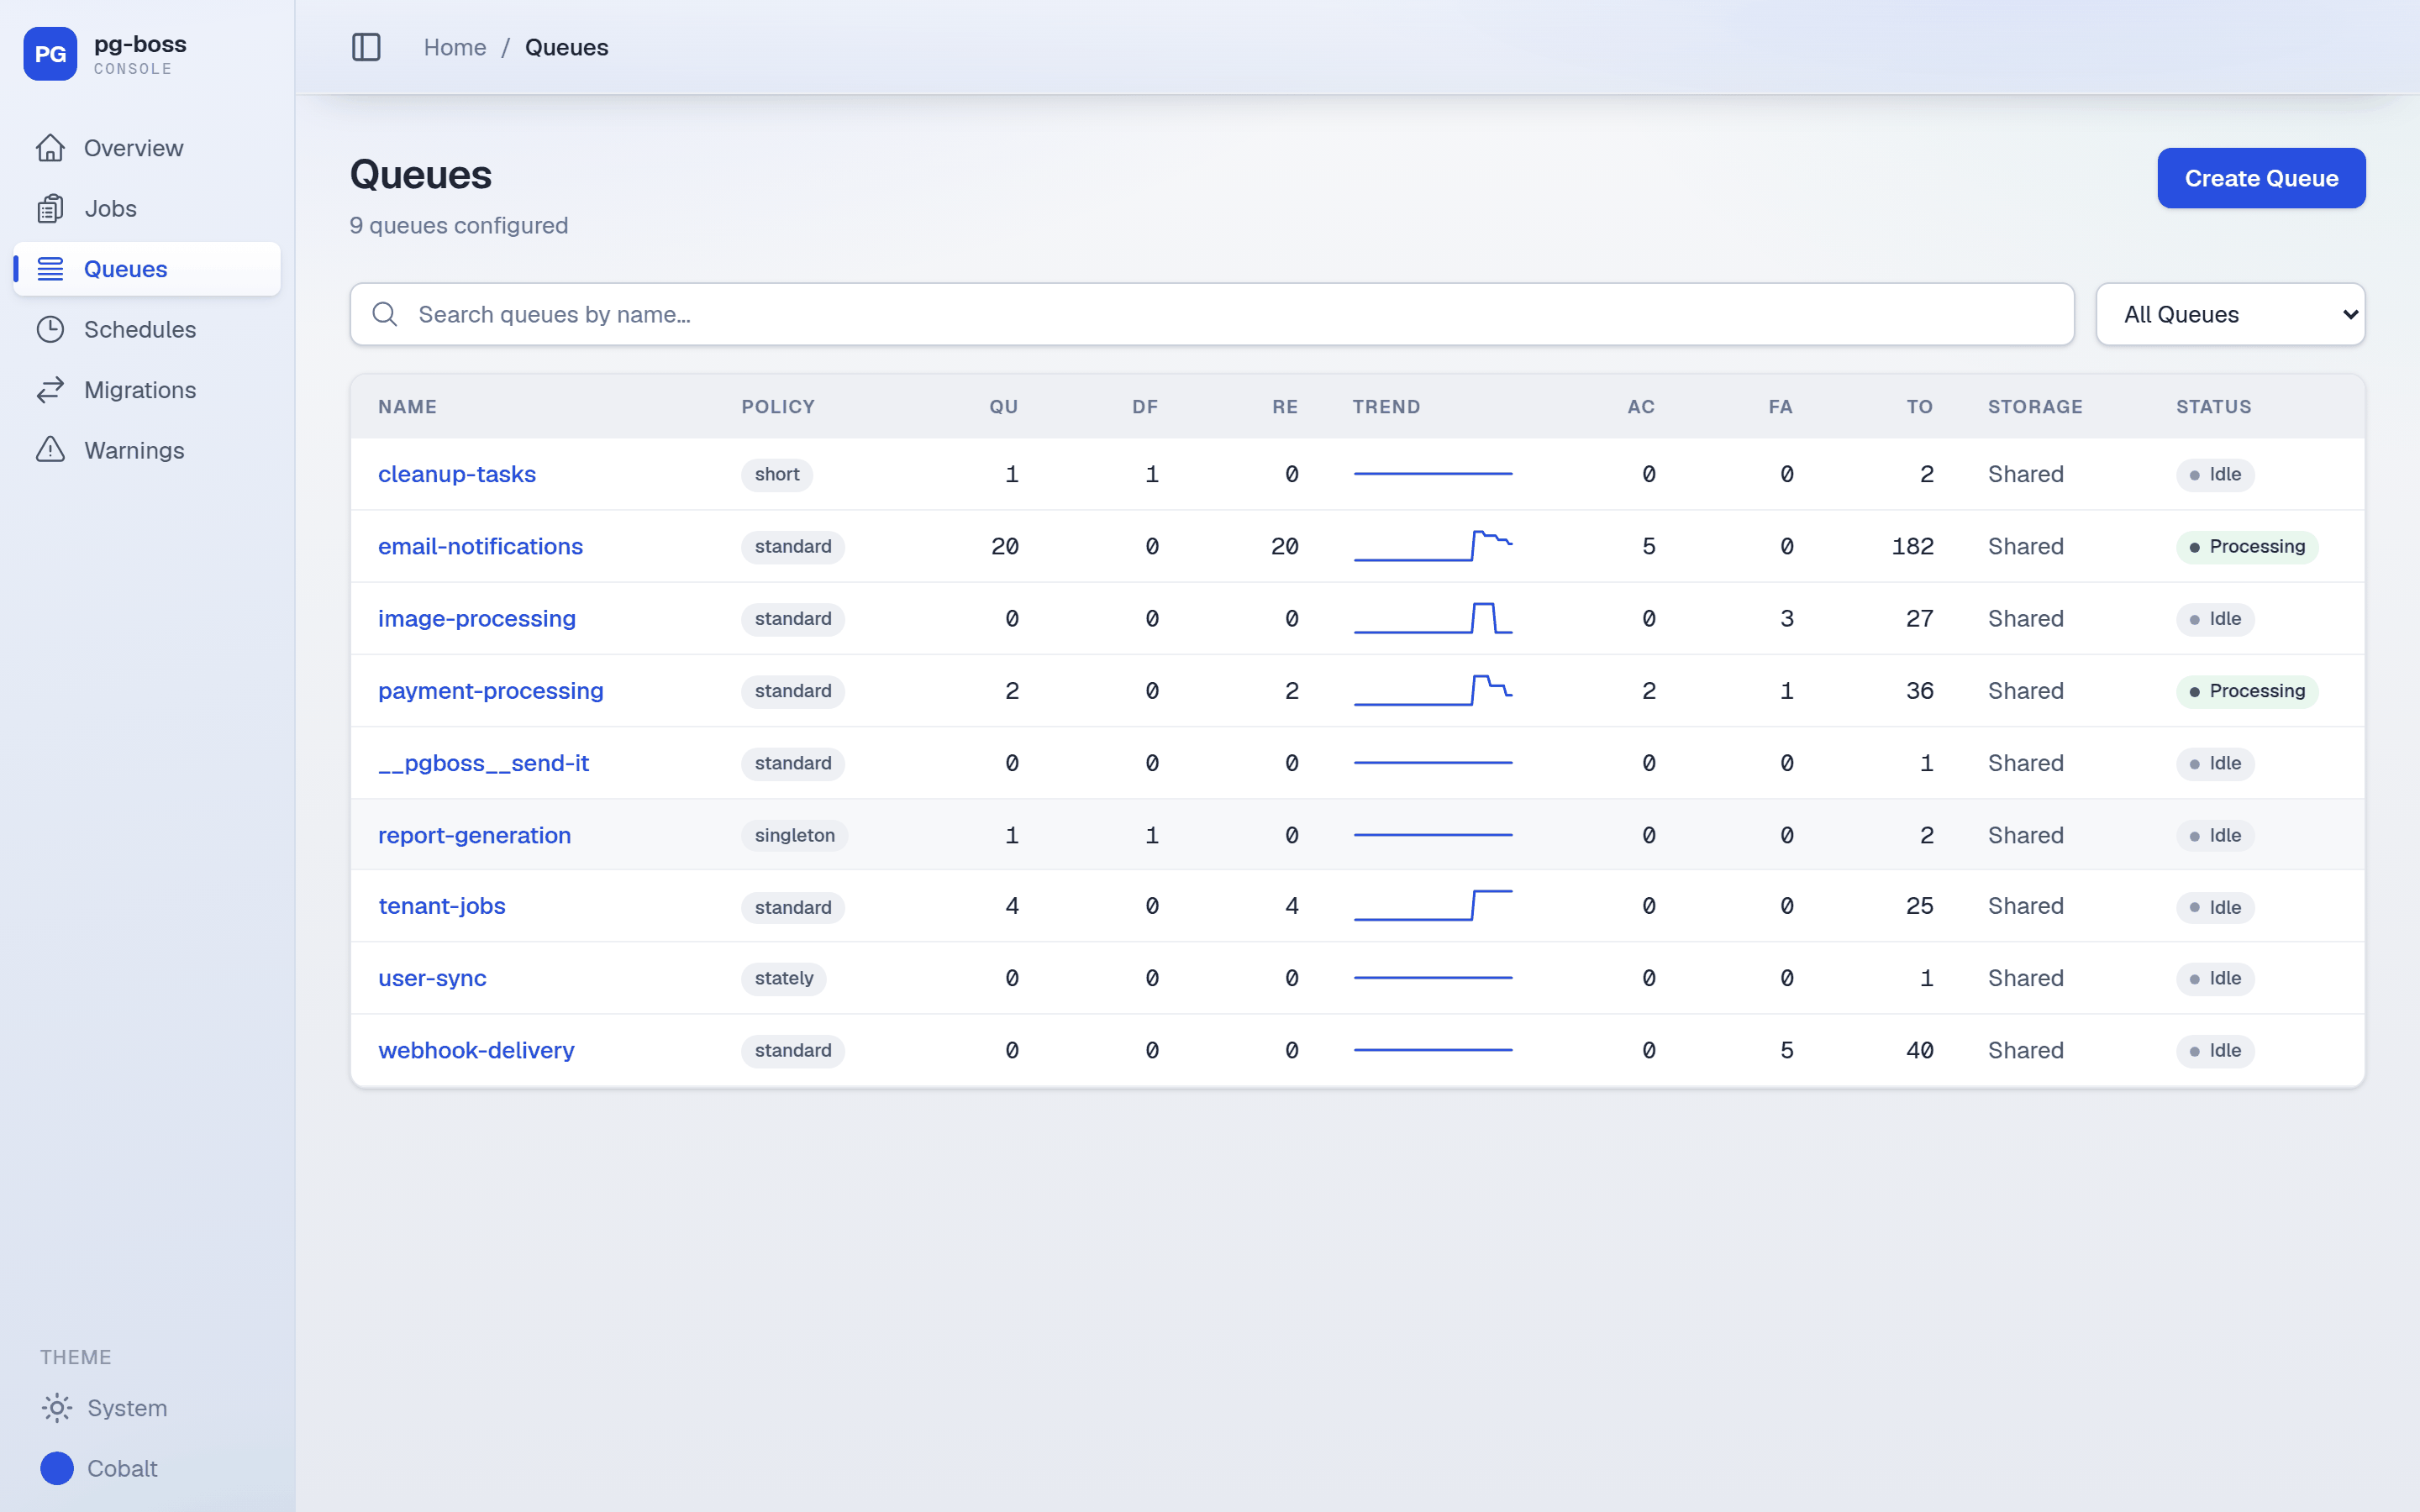The width and height of the screenshot is (2420, 1512).
Task: Click the Queues list icon
Action: coord(50,269)
